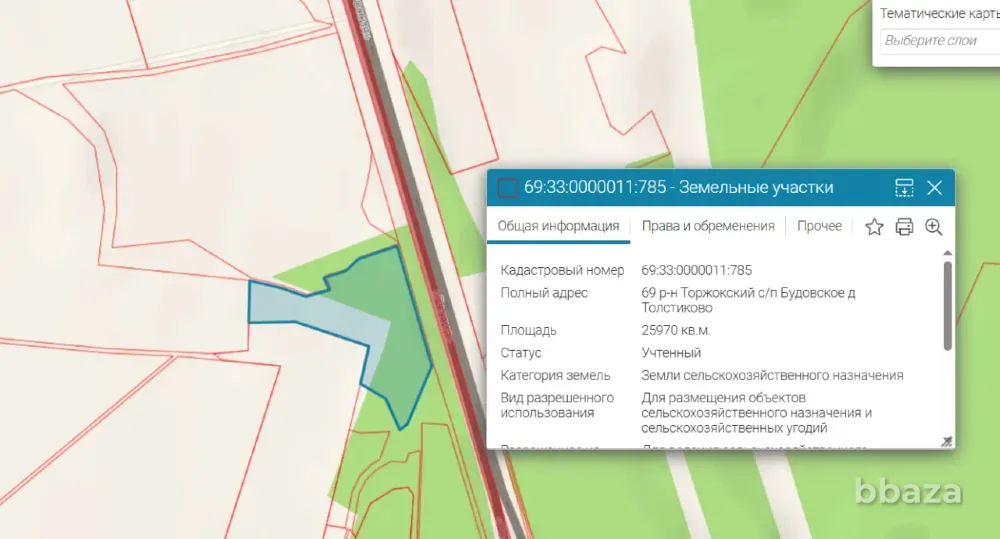This screenshot has width=1000, height=539.
Task: Click the Для размещения объектов usage value
Action: [x=756, y=413]
